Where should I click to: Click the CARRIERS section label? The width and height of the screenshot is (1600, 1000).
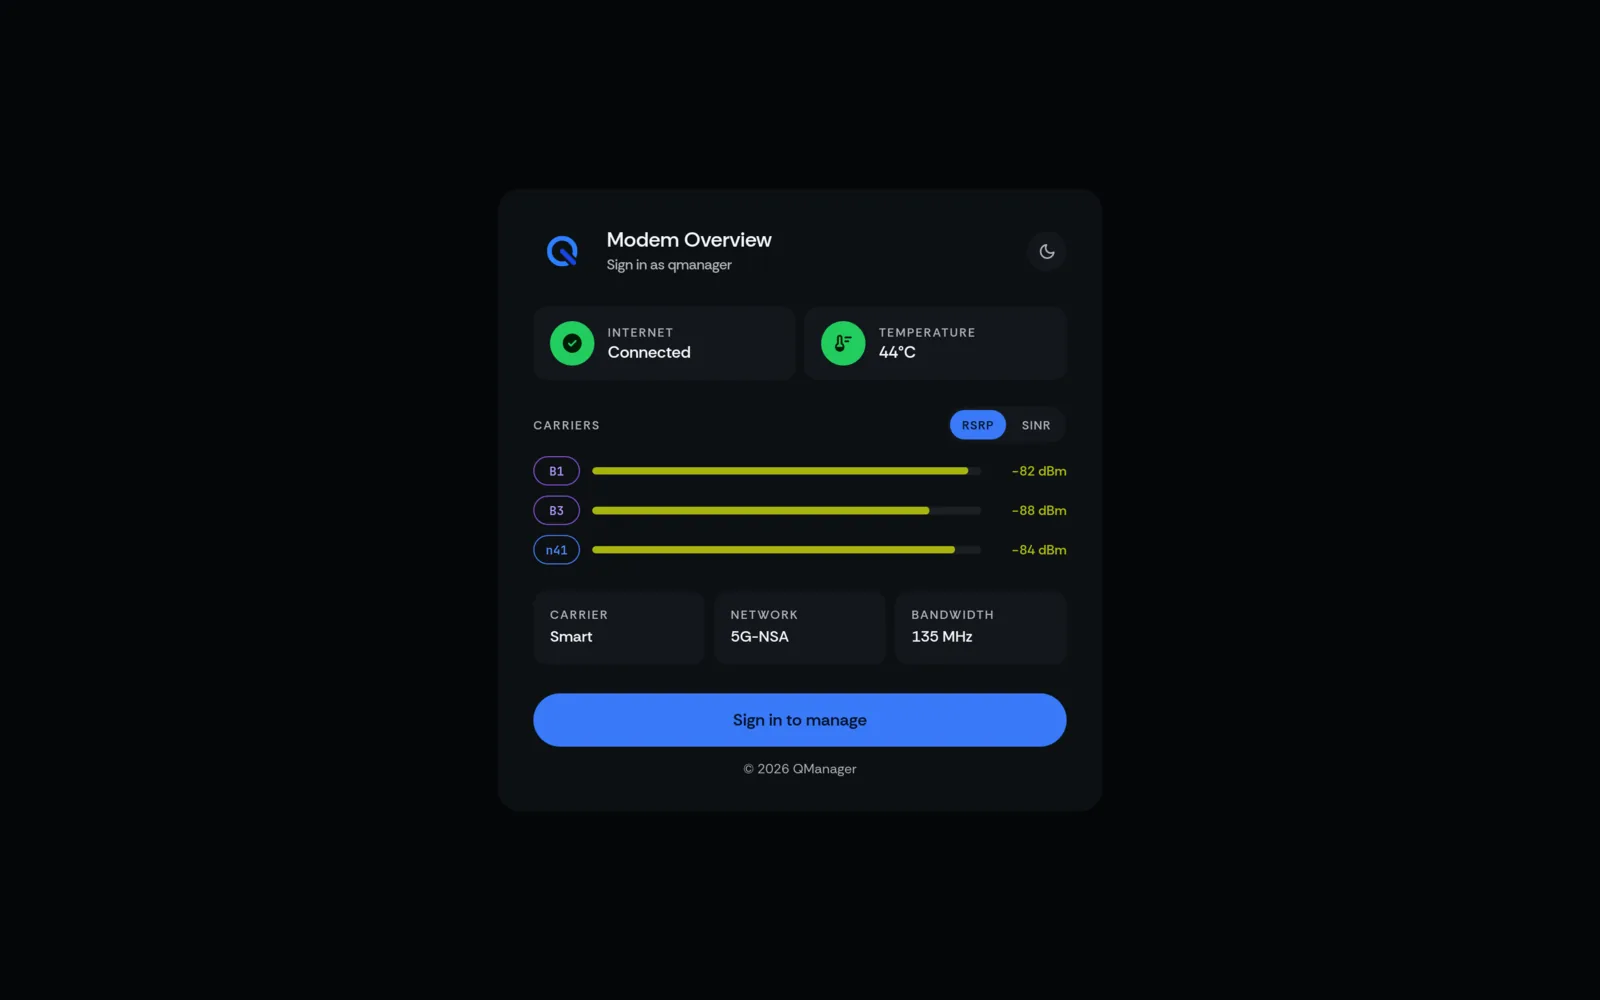click(566, 425)
